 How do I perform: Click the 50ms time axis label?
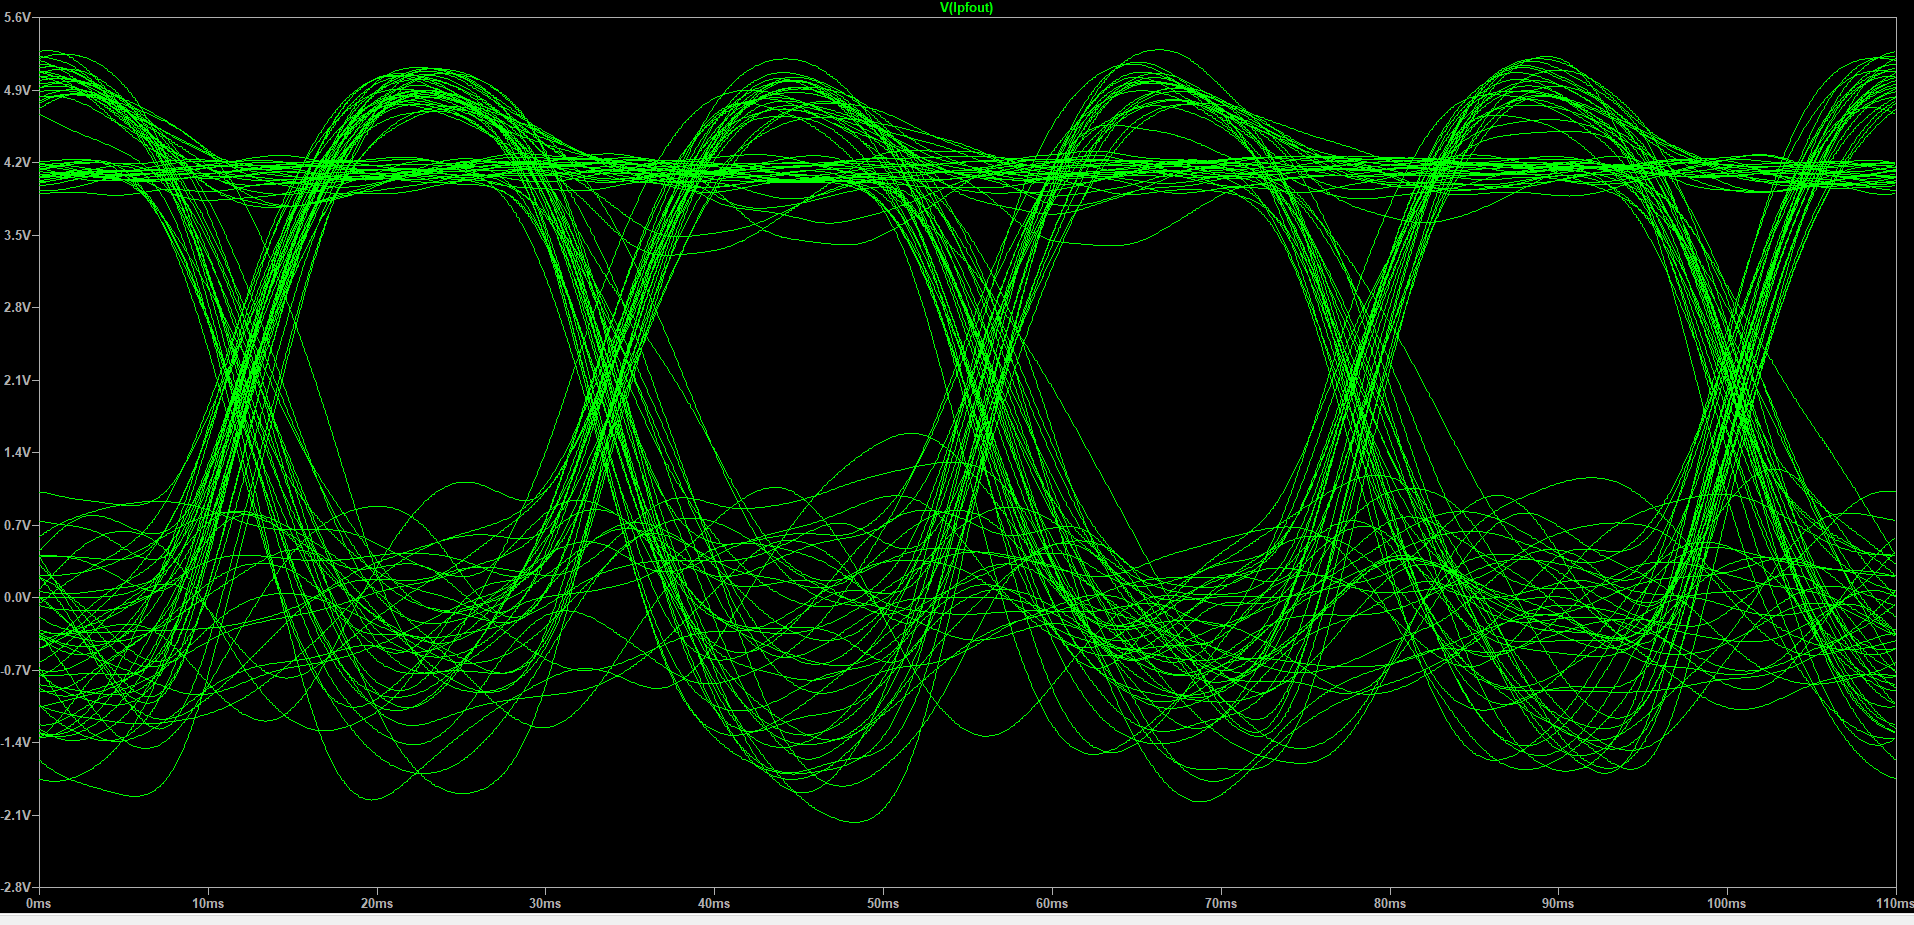[883, 903]
